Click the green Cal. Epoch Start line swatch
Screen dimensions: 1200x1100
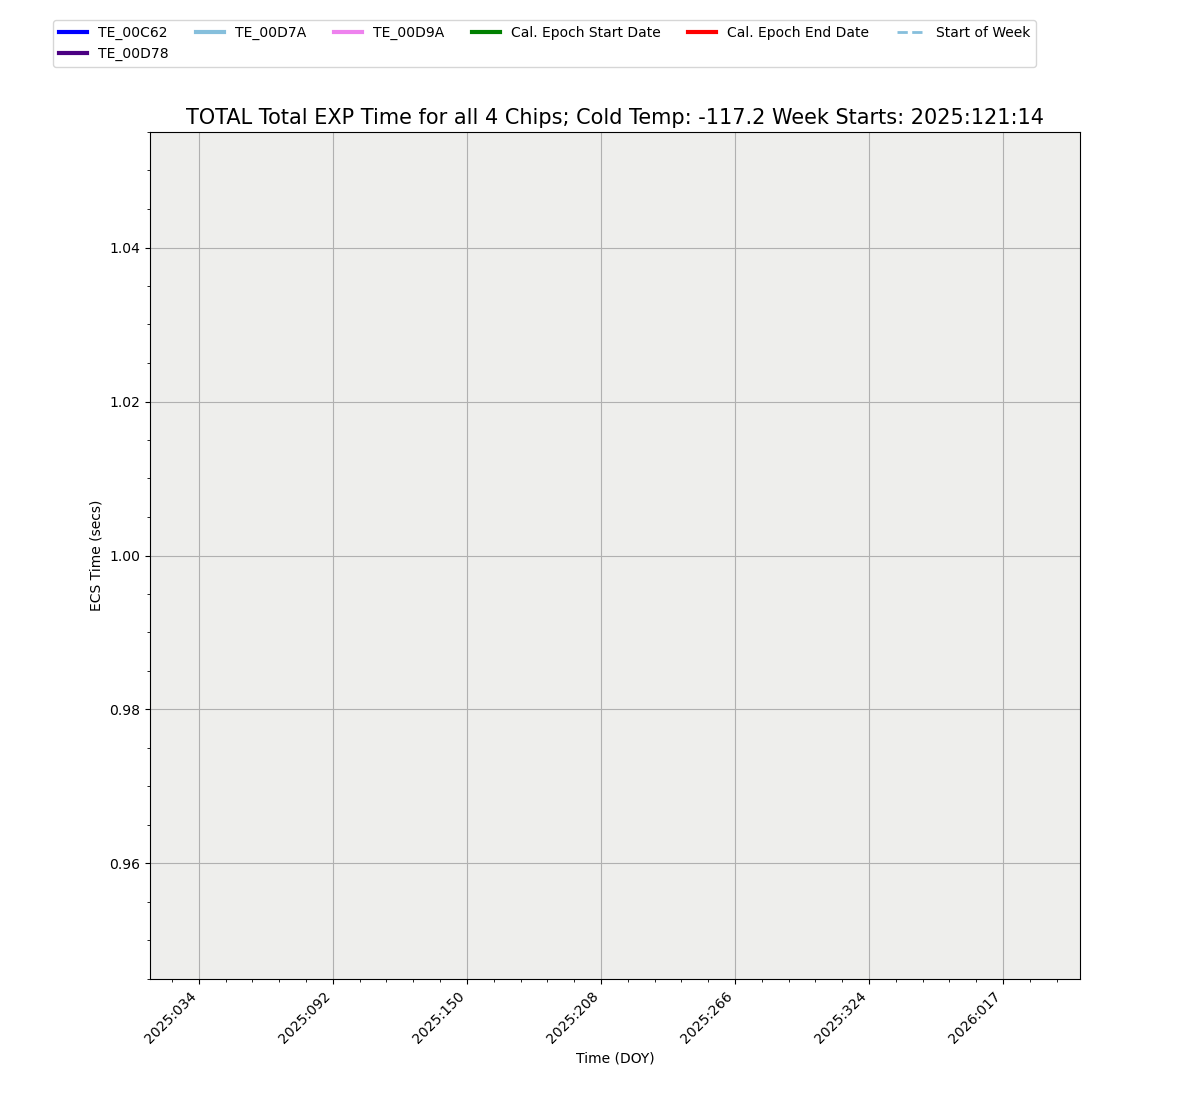click(x=486, y=32)
